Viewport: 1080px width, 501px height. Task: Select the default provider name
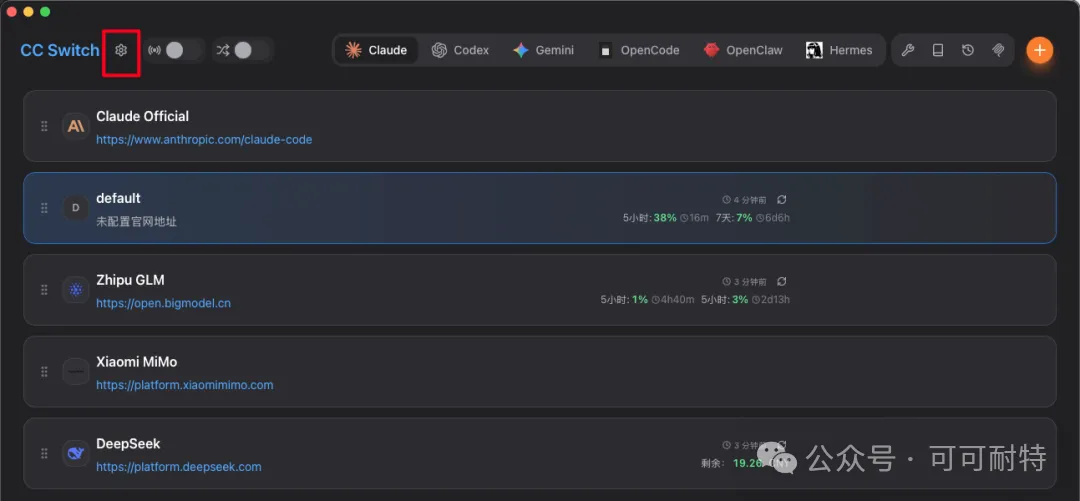(118, 198)
